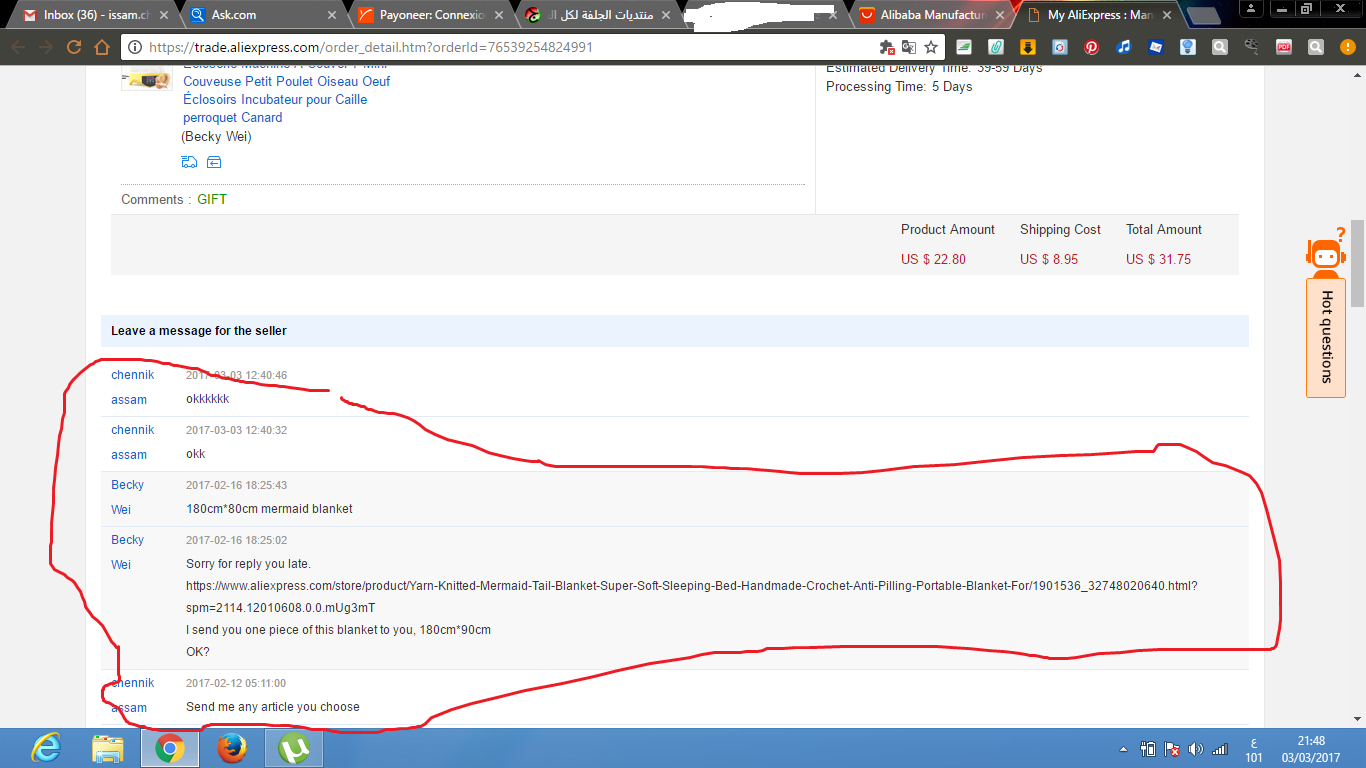
Task: Open the film reel extension icon
Action: click(x=1251, y=47)
